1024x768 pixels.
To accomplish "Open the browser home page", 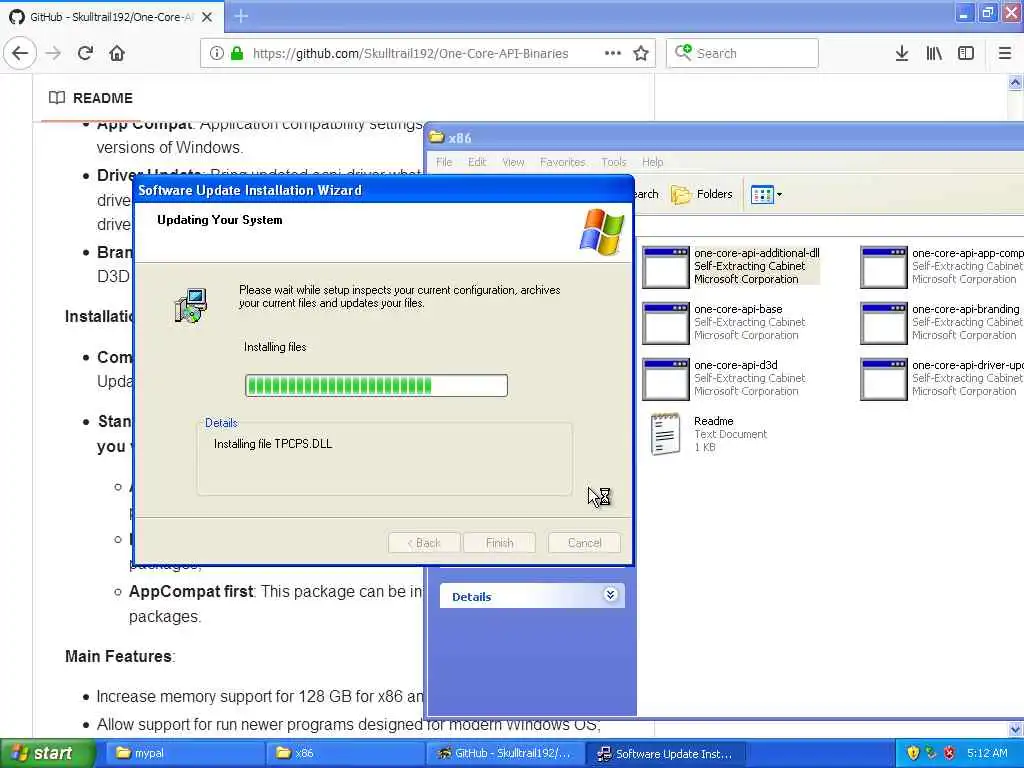I will click(117, 53).
